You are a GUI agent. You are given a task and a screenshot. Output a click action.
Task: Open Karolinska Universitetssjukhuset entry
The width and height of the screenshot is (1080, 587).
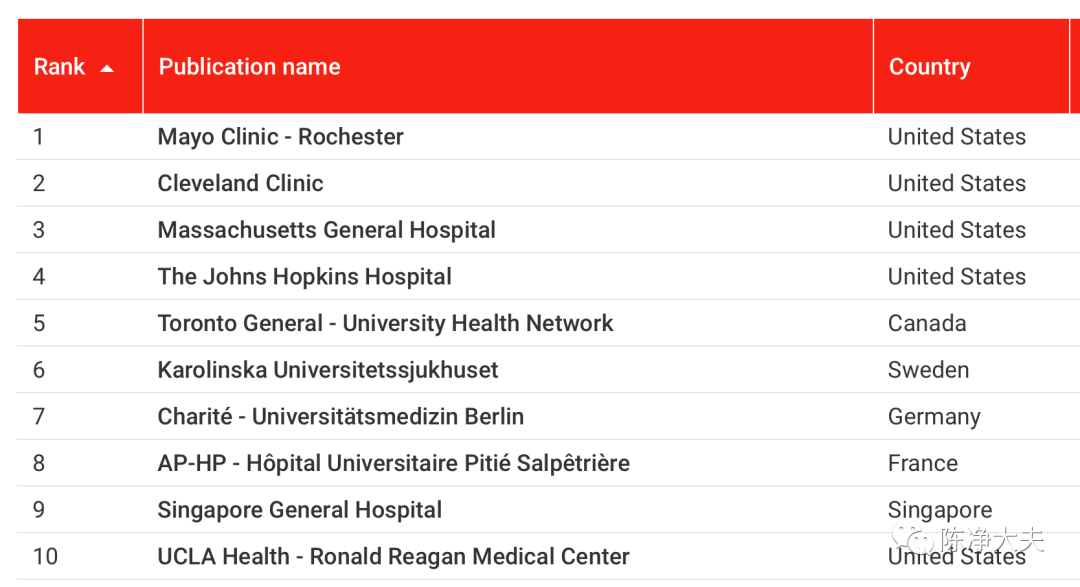(x=328, y=370)
